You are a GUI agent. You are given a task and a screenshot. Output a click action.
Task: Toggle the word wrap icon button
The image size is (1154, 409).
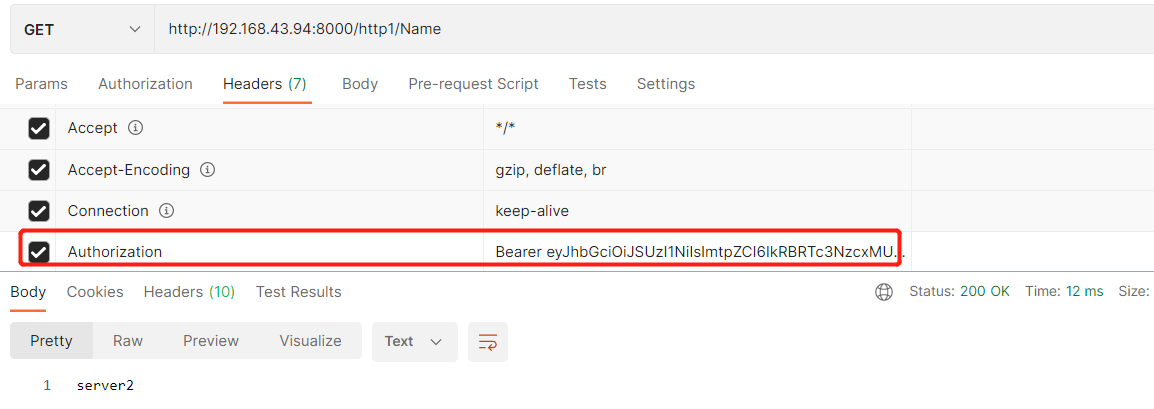pos(488,342)
